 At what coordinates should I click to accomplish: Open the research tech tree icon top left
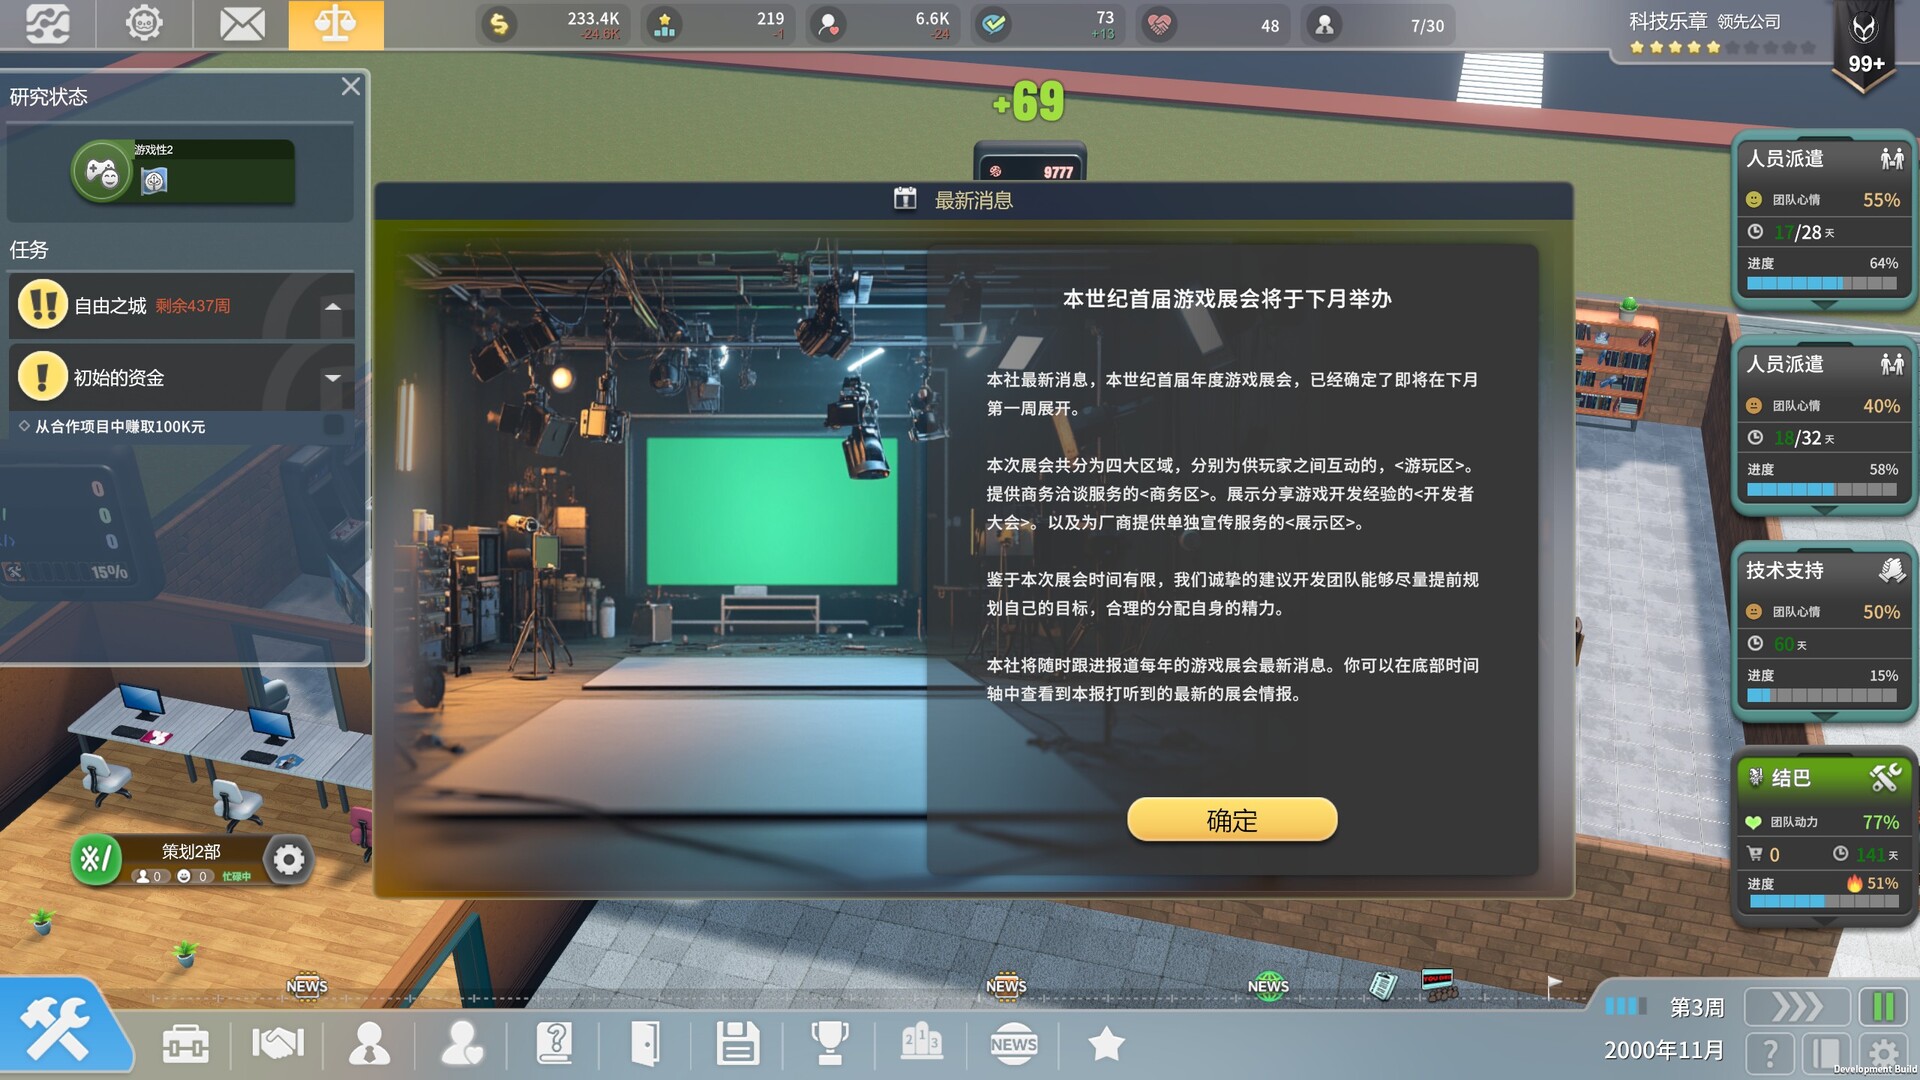45,24
